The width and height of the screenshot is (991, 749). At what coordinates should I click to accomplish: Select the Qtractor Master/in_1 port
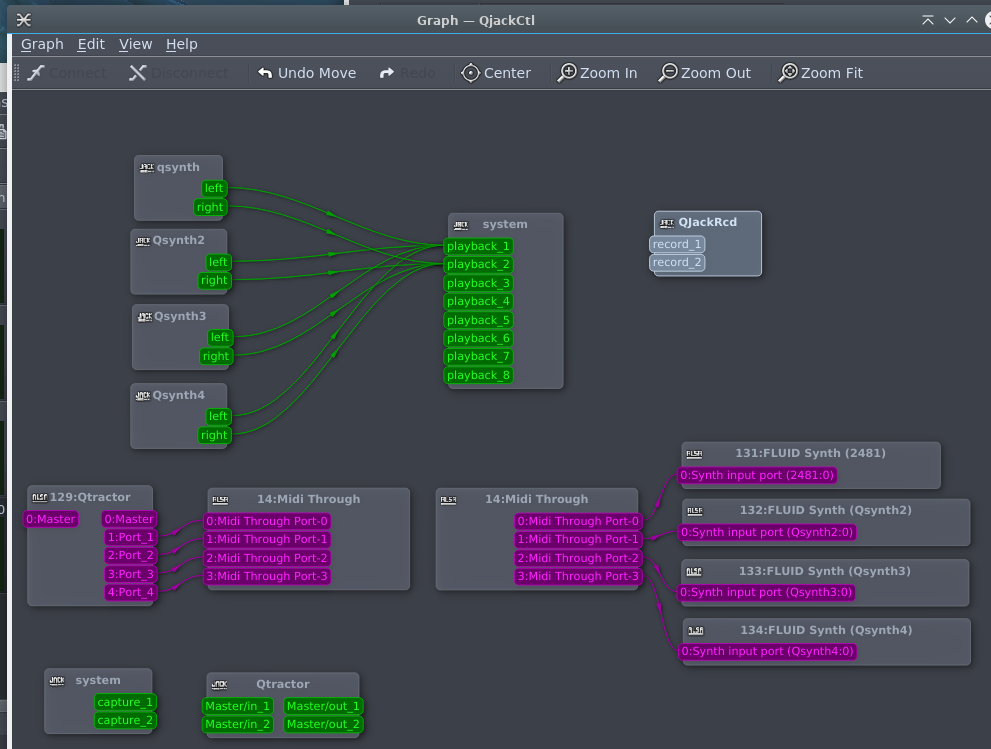point(238,706)
